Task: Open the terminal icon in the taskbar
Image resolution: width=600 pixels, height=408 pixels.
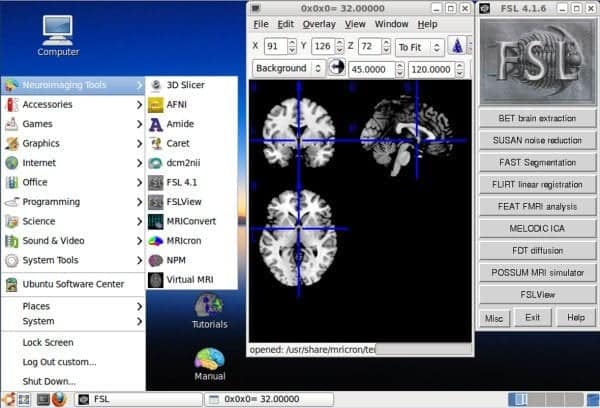Action: 43,399
